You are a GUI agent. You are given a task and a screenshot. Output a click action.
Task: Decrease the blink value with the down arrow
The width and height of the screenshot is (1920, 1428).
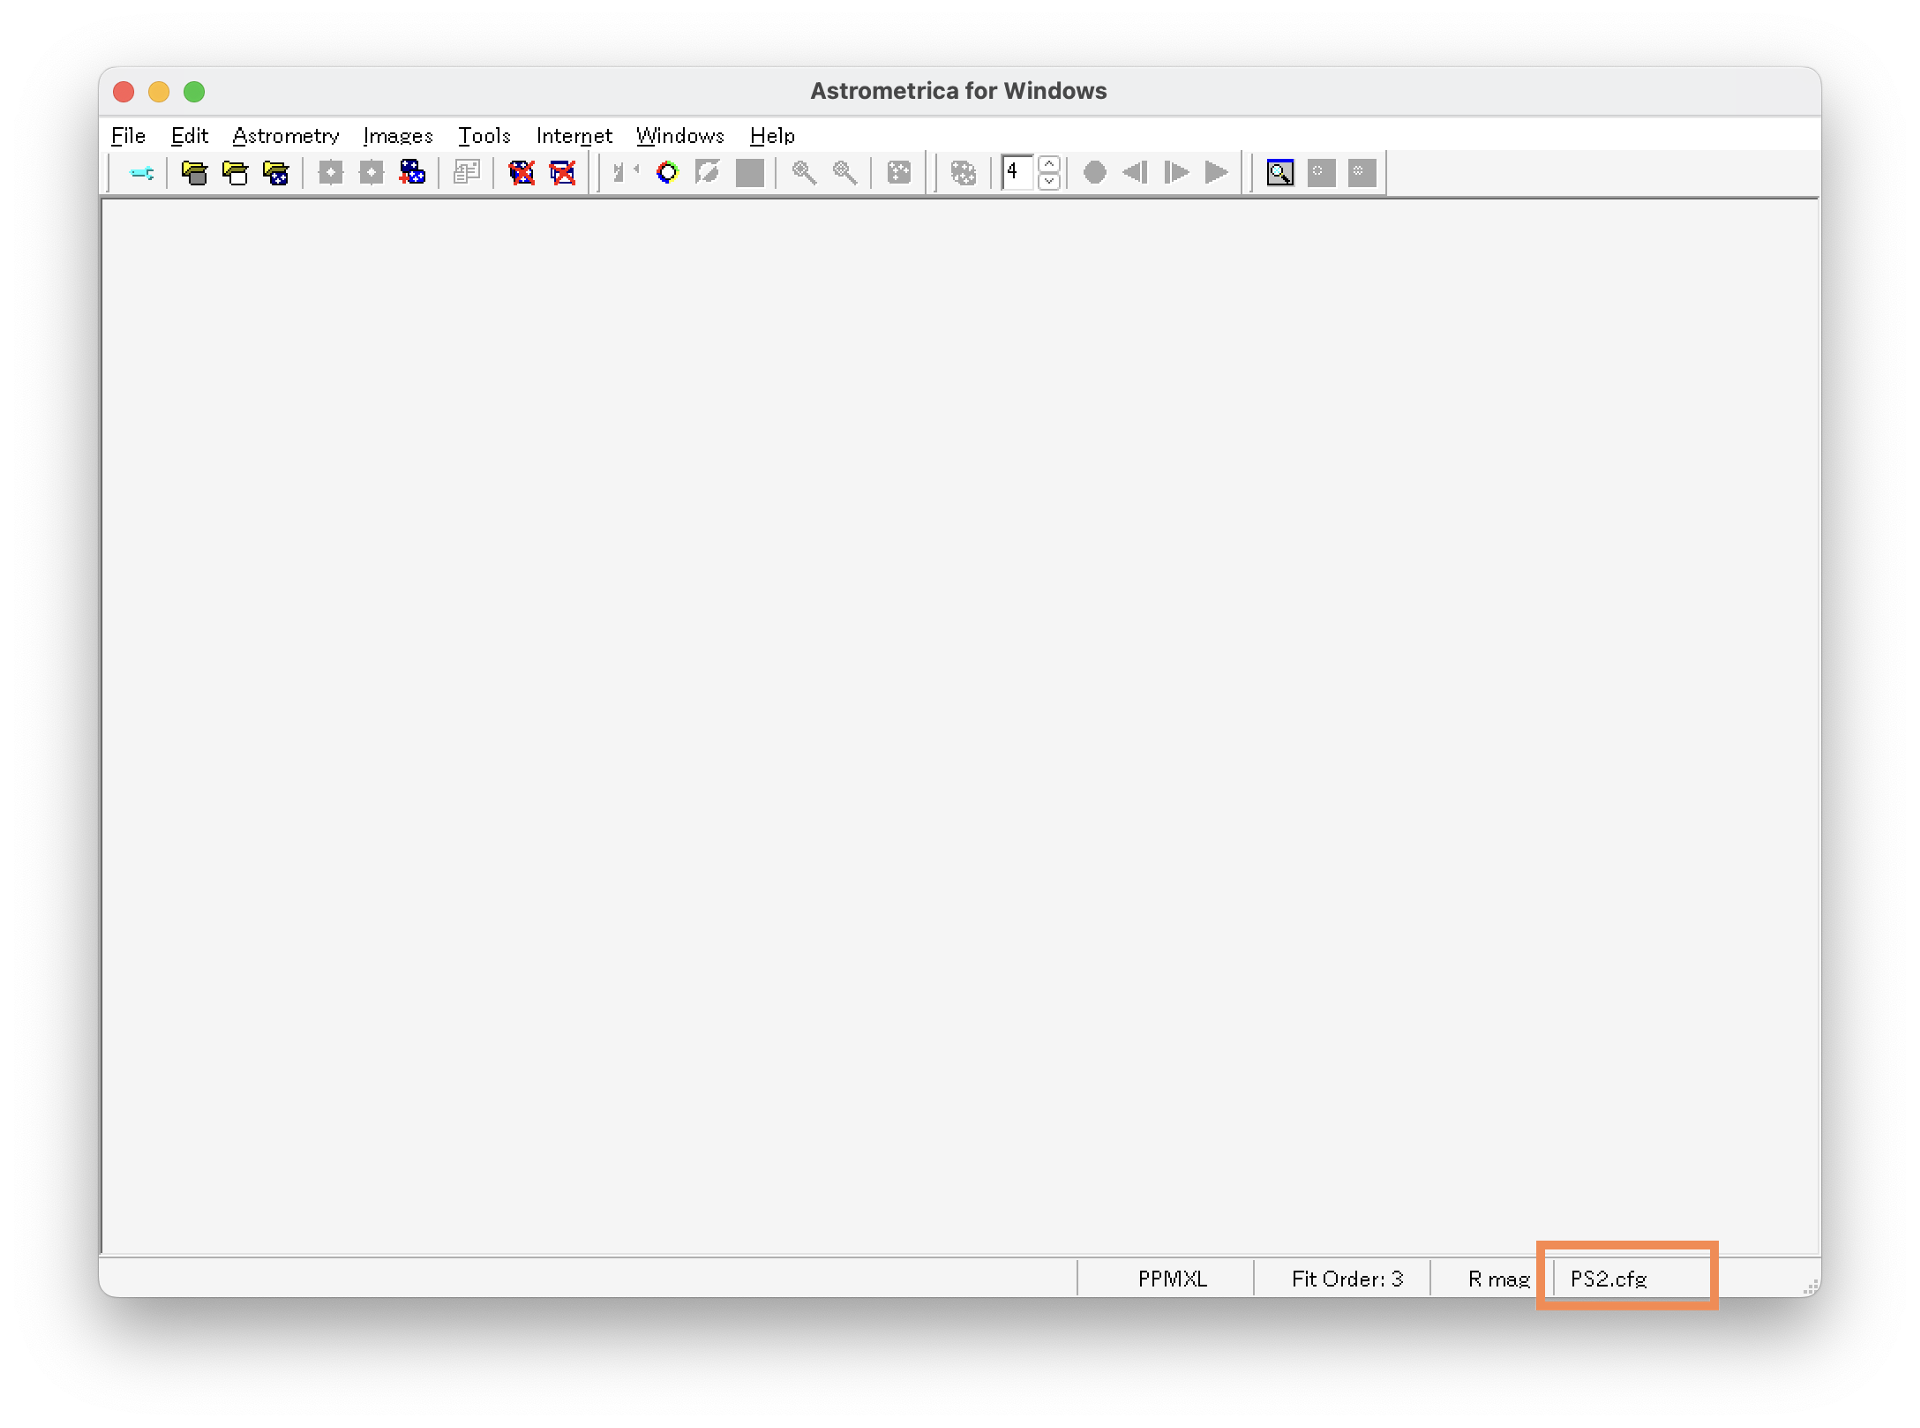pos(1049,182)
